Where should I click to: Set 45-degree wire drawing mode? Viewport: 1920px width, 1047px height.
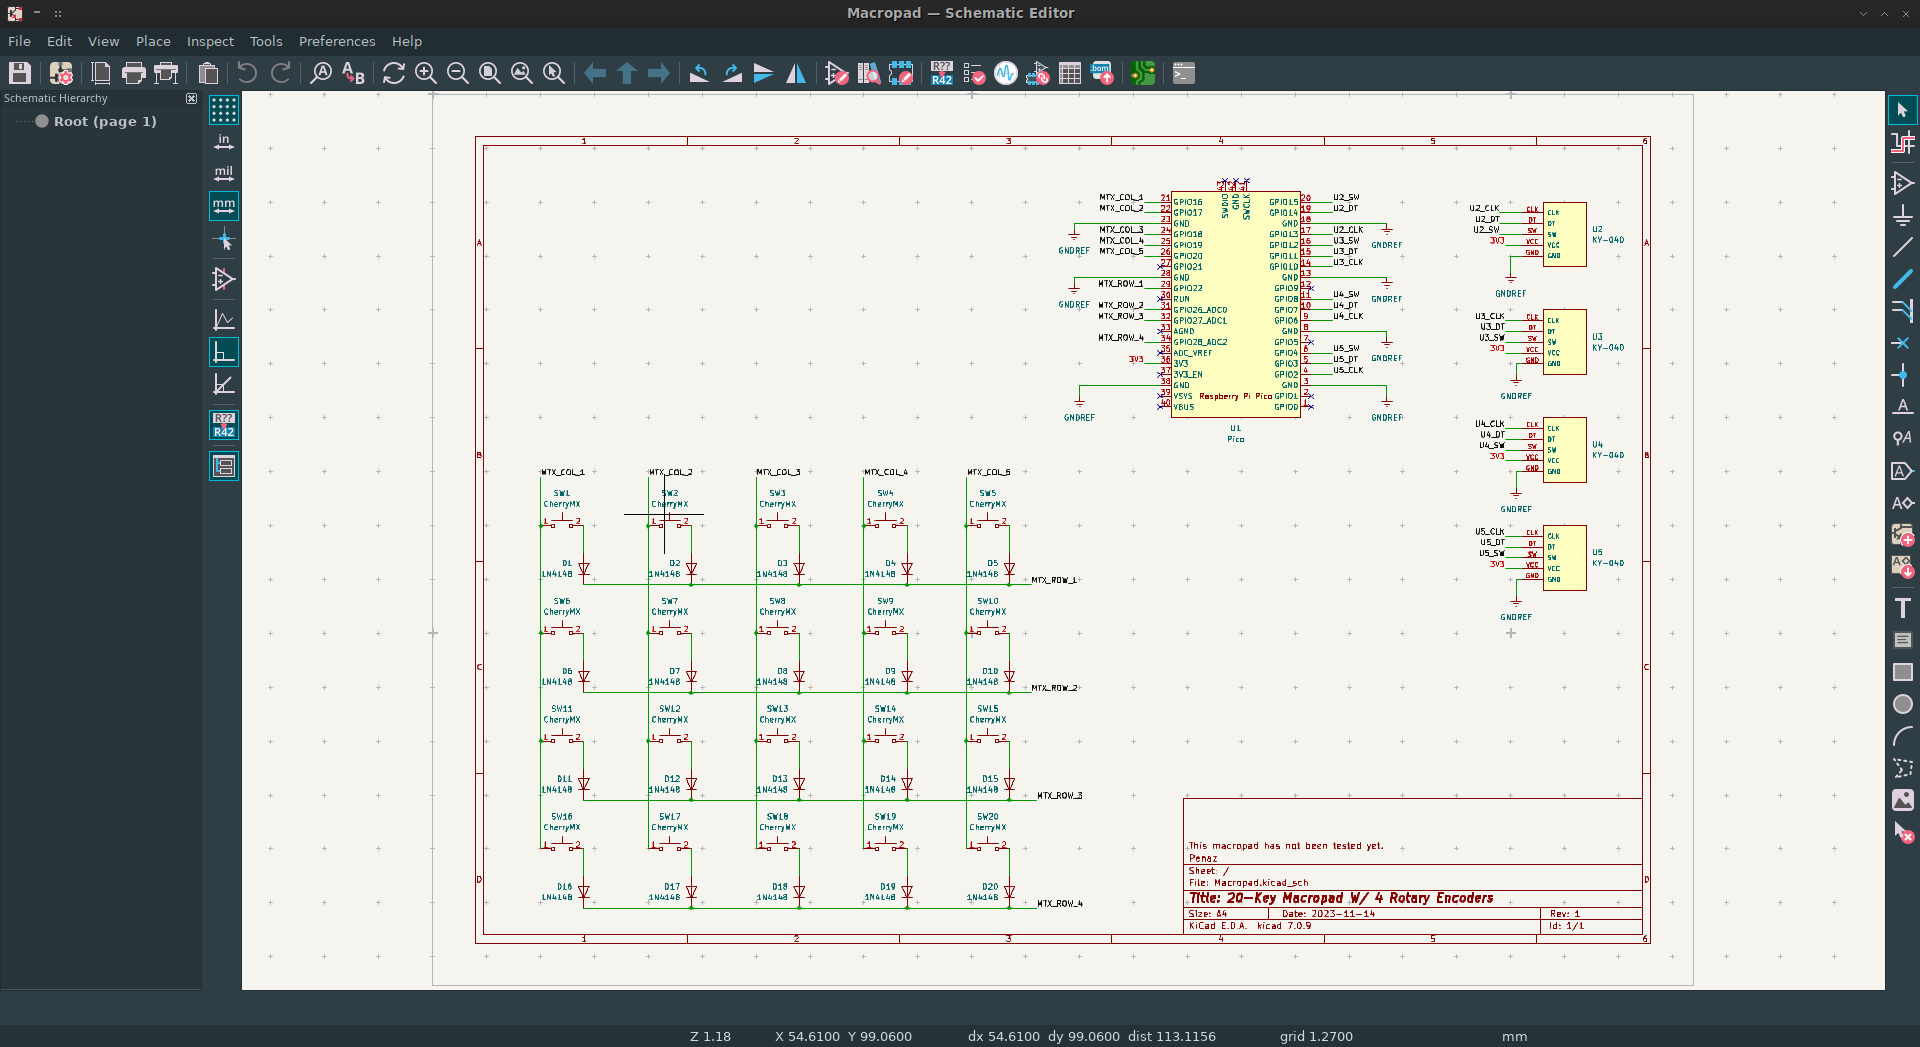224,384
